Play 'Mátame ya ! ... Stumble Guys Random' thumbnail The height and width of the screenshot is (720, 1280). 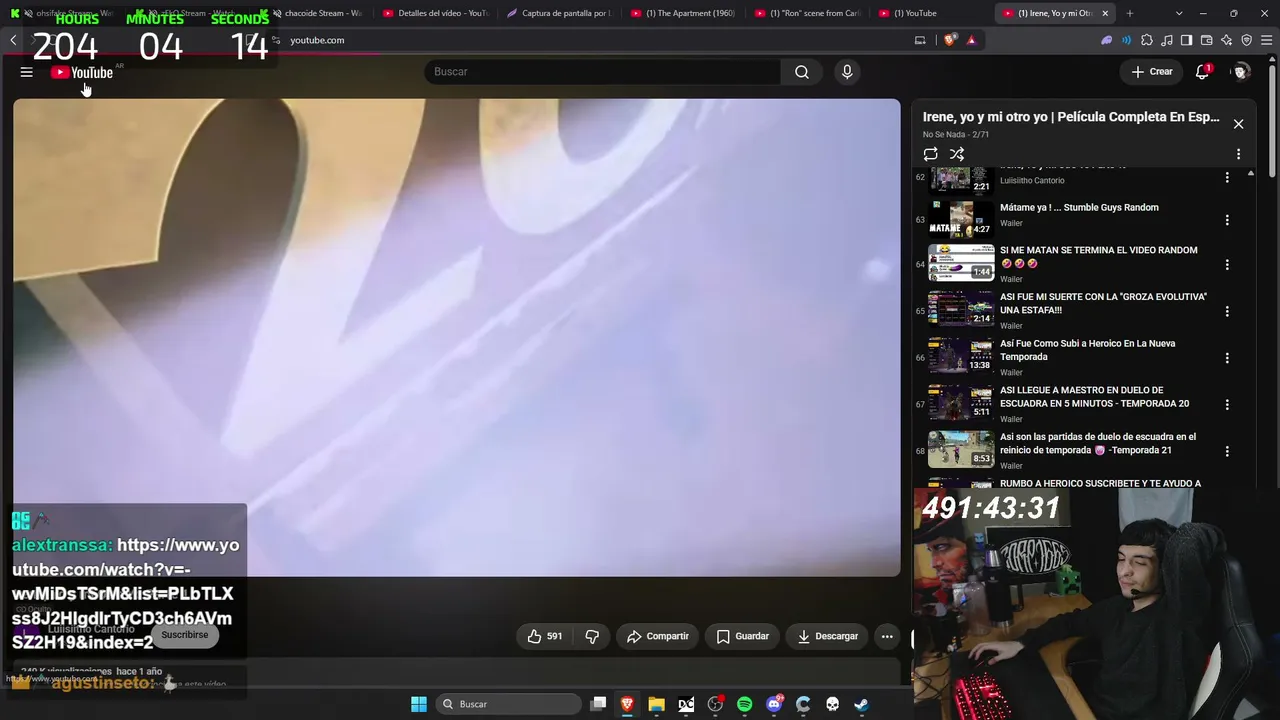961,218
